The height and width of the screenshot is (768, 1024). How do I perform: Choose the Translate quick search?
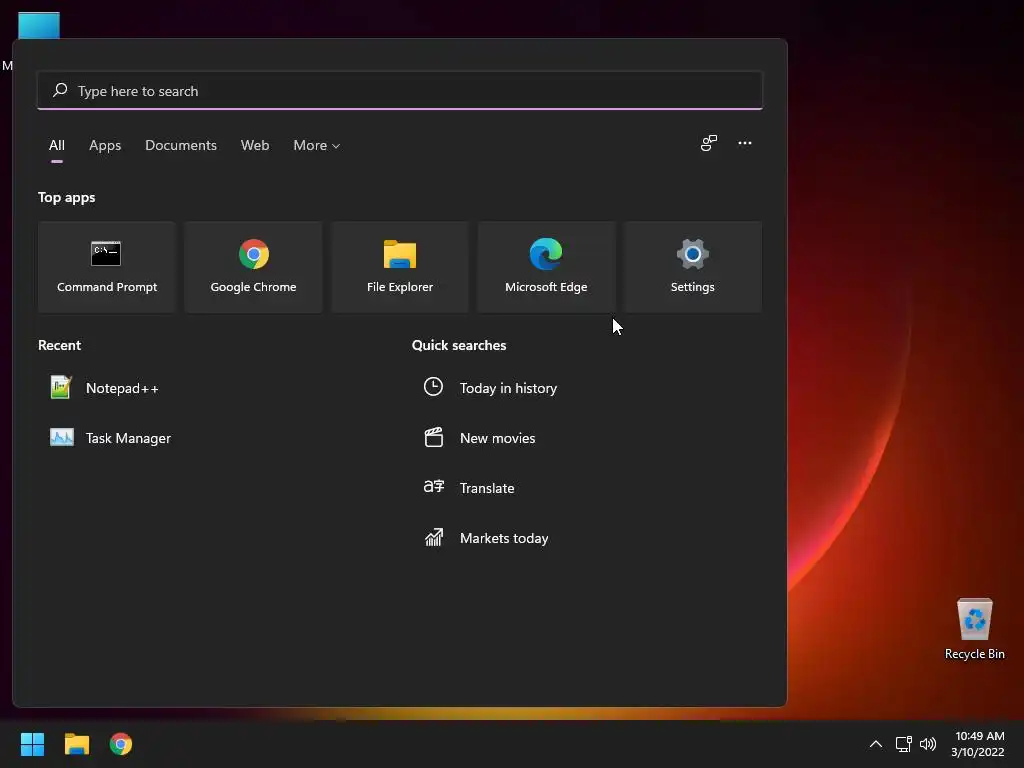(469, 488)
